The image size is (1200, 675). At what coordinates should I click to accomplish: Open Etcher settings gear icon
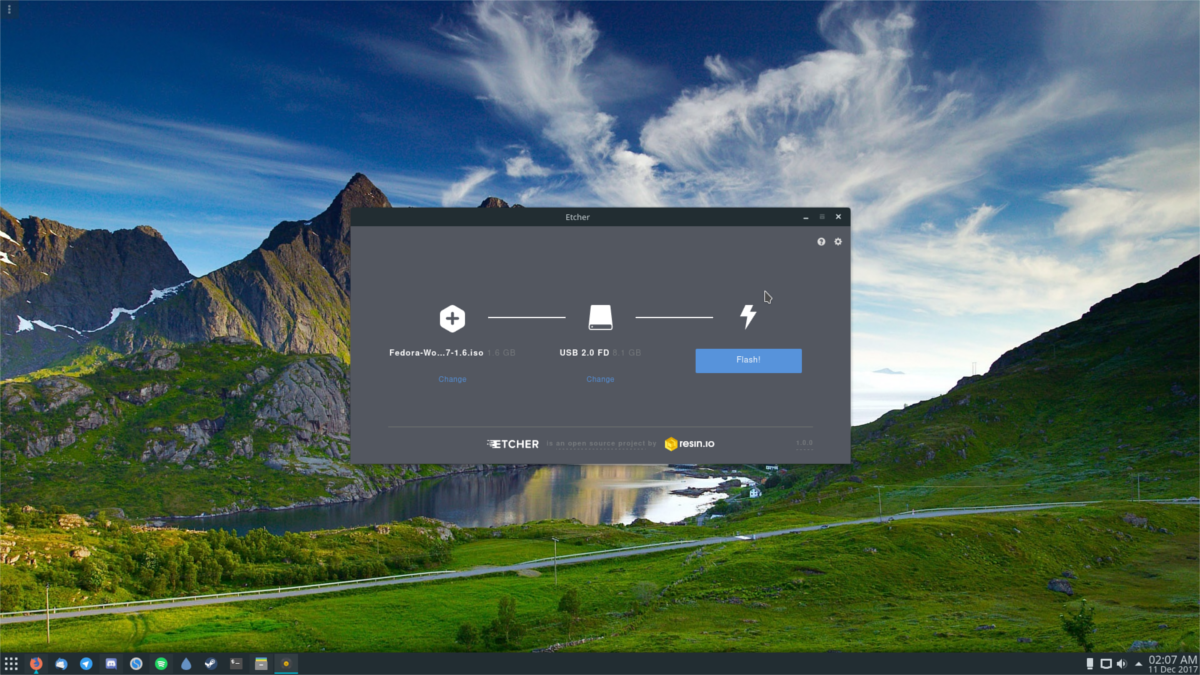click(x=838, y=242)
